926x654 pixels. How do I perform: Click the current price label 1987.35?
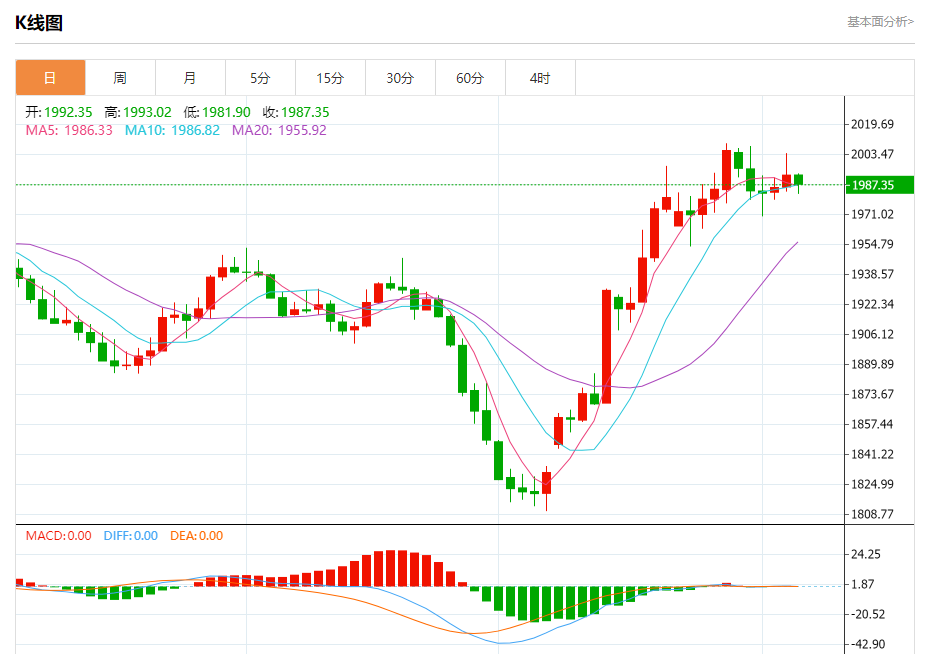click(879, 185)
